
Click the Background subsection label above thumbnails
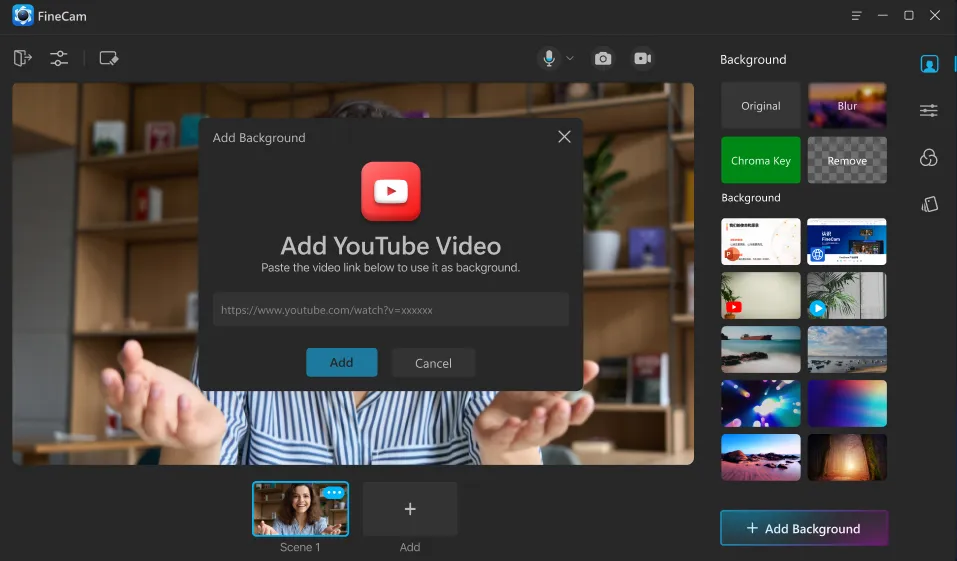[751, 198]
